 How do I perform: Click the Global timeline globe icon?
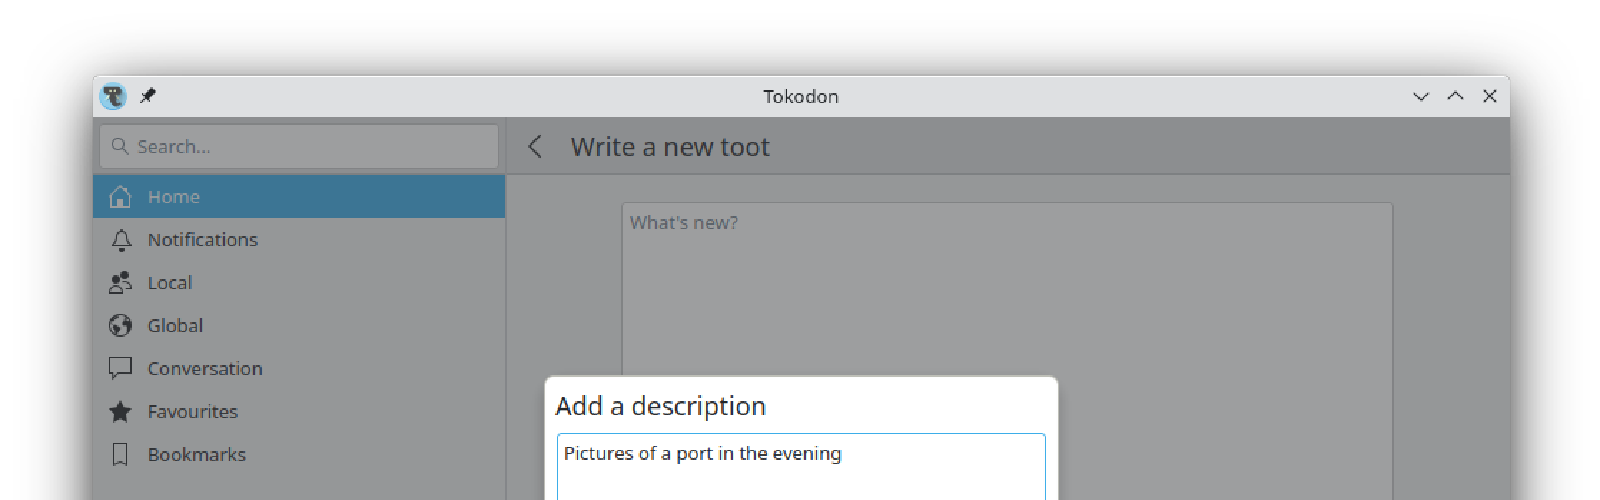pos(120,326)
